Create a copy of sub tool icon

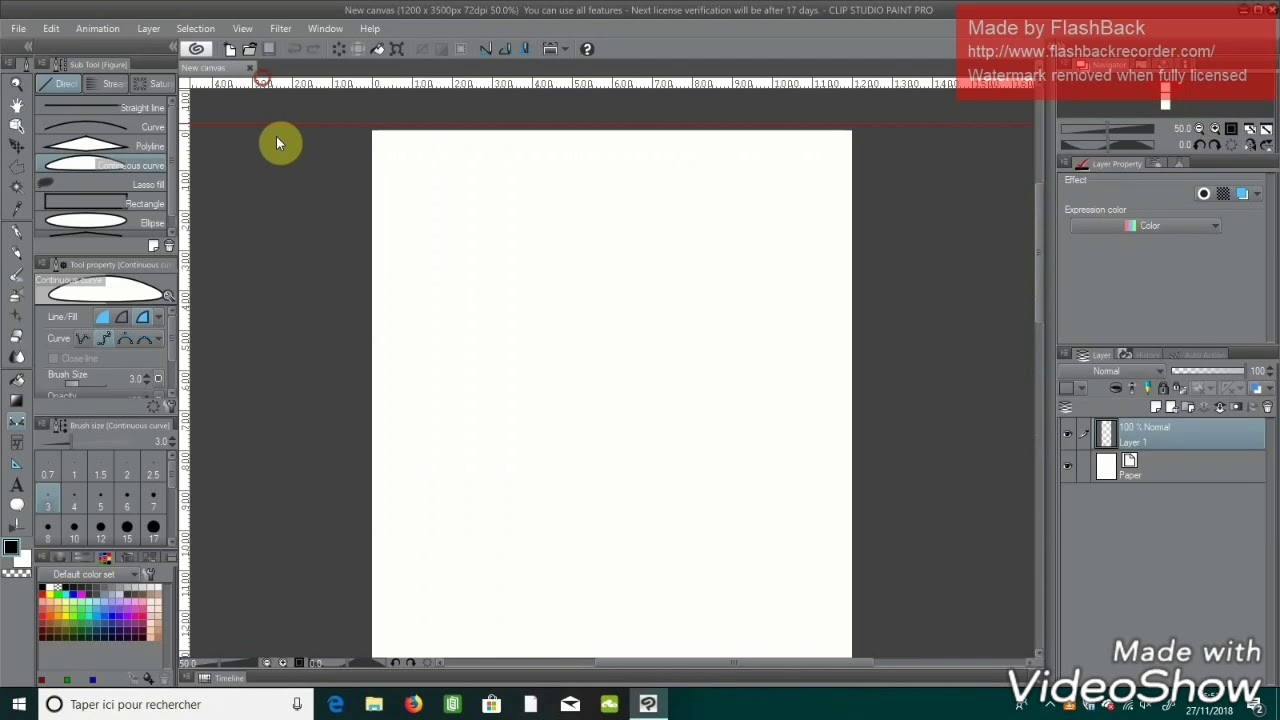pos(153,245)
